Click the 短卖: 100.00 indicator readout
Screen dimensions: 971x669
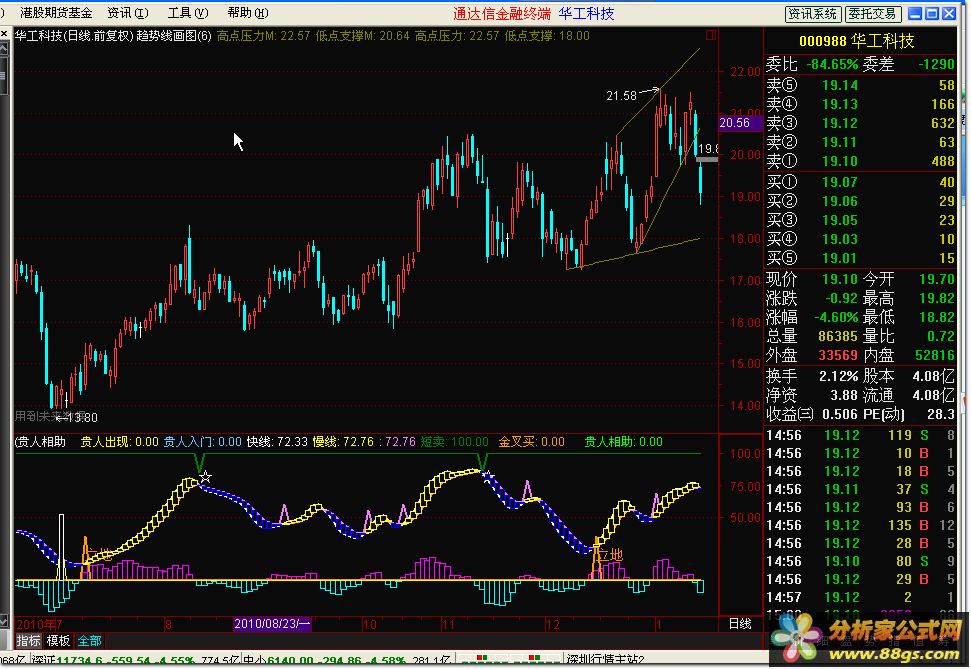click(455, 442)
